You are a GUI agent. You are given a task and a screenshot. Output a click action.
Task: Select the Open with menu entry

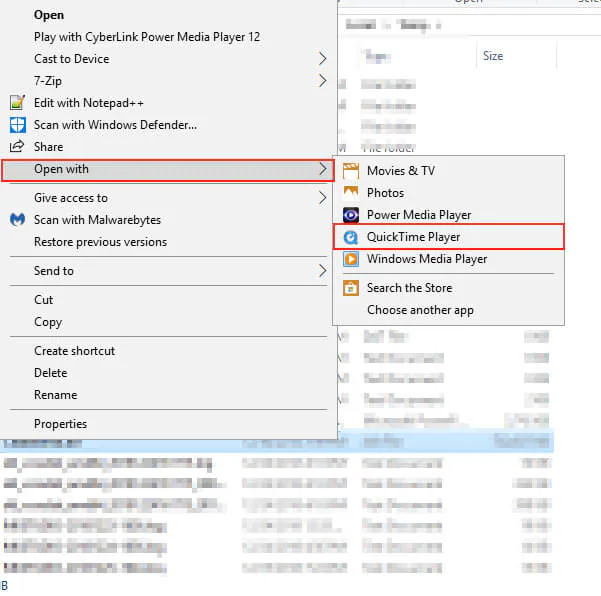168,170
